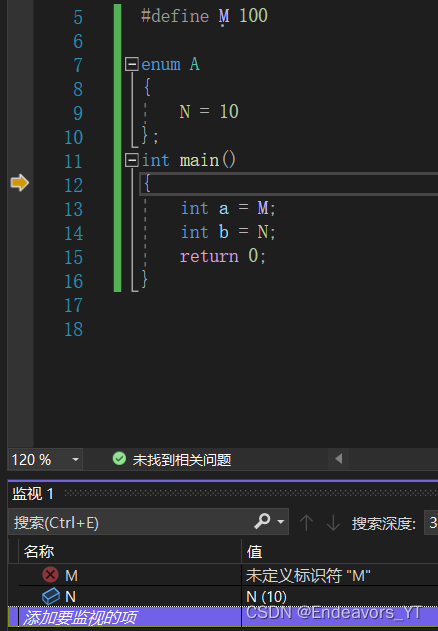Click the 名称 column header
The width and height of the screenshot is (438, 631).
pos(39,551)
